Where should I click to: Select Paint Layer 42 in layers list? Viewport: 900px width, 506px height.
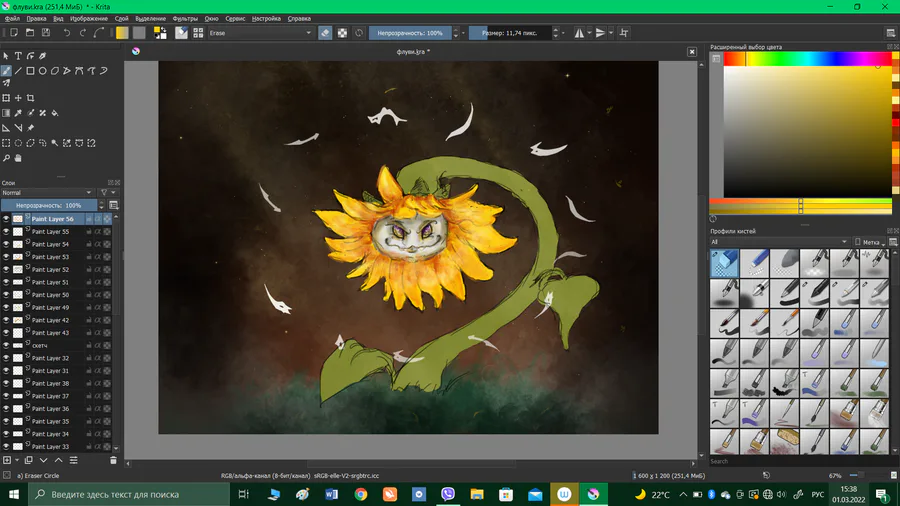click(51, 320)
